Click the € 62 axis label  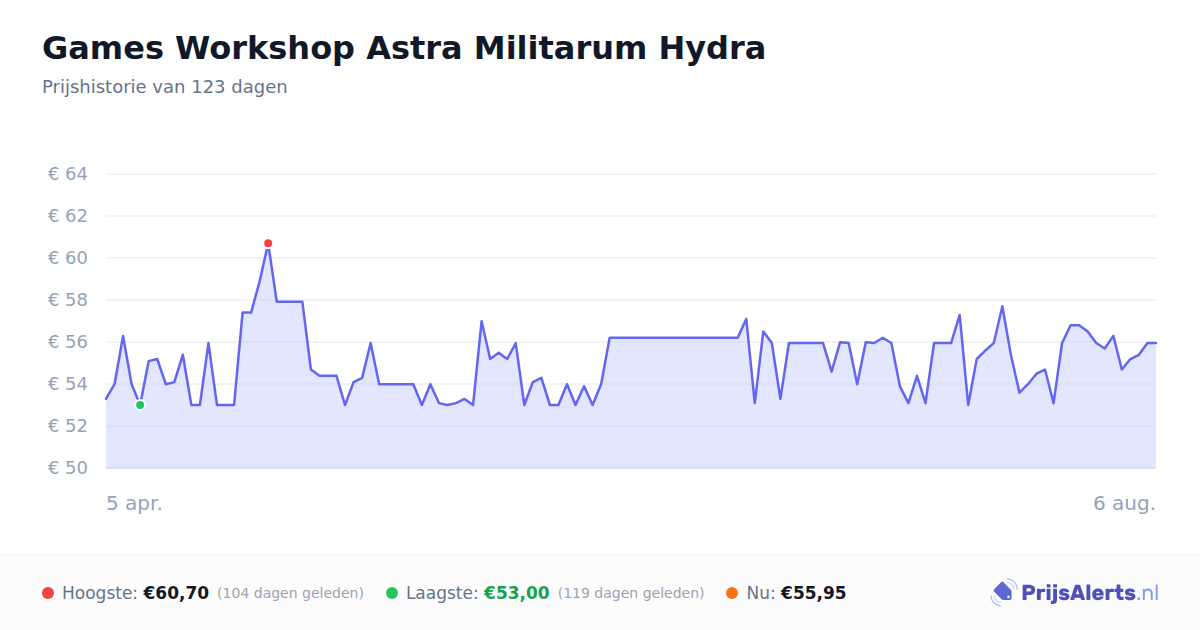pyautogui.click(x=68, y=216)
